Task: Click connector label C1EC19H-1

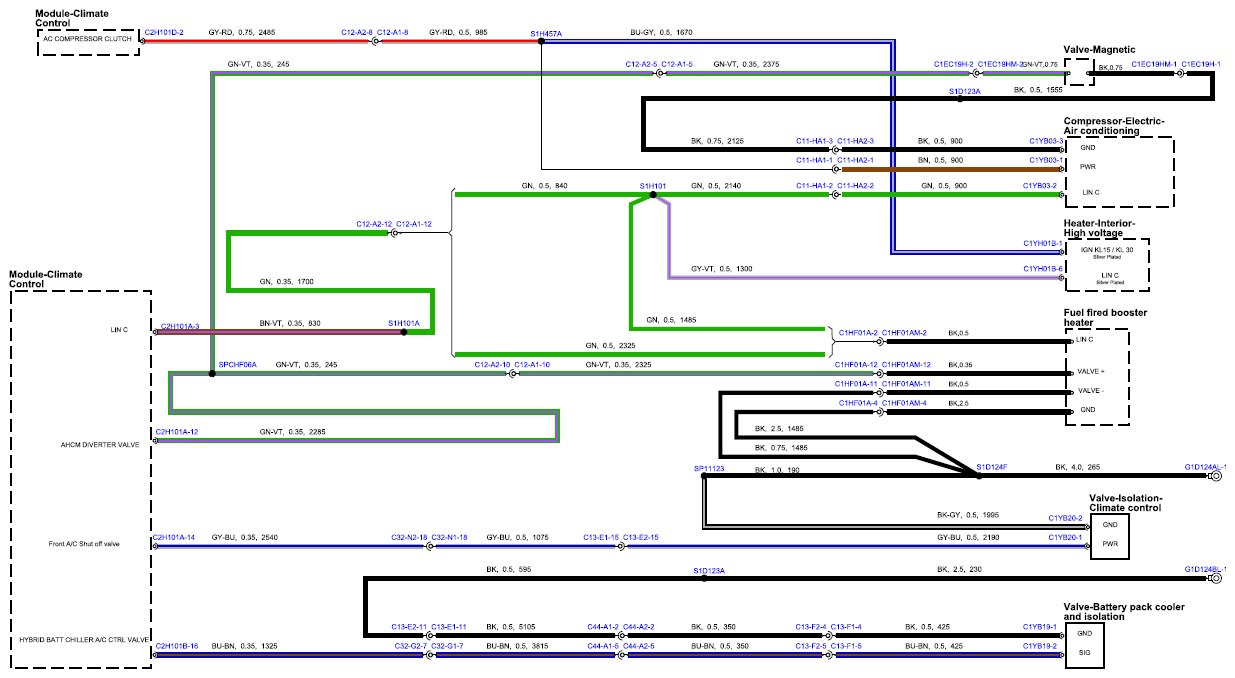Action: point(1201,64)
